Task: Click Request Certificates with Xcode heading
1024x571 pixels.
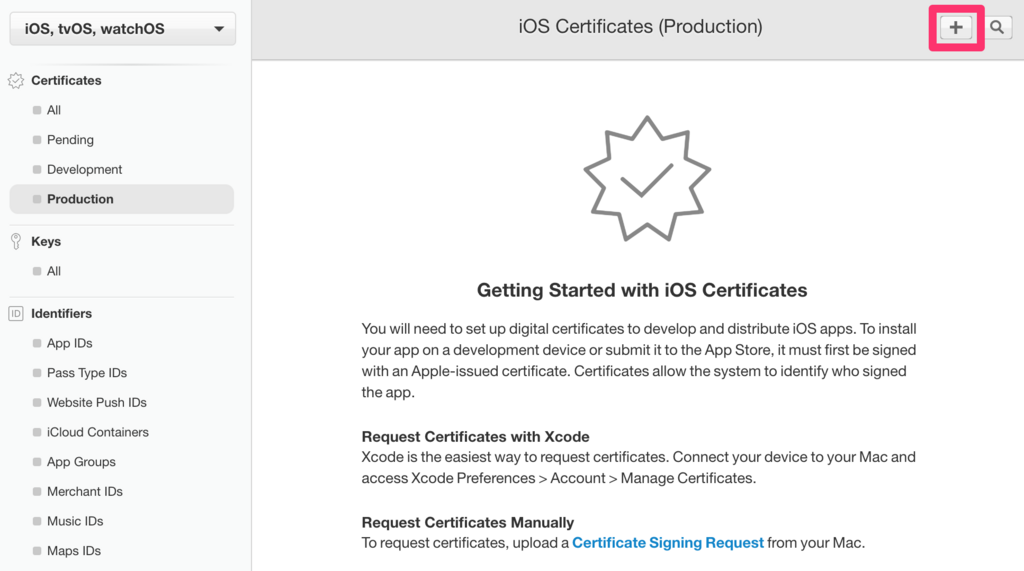Action: pyautogui.click(x=475, y=436)
